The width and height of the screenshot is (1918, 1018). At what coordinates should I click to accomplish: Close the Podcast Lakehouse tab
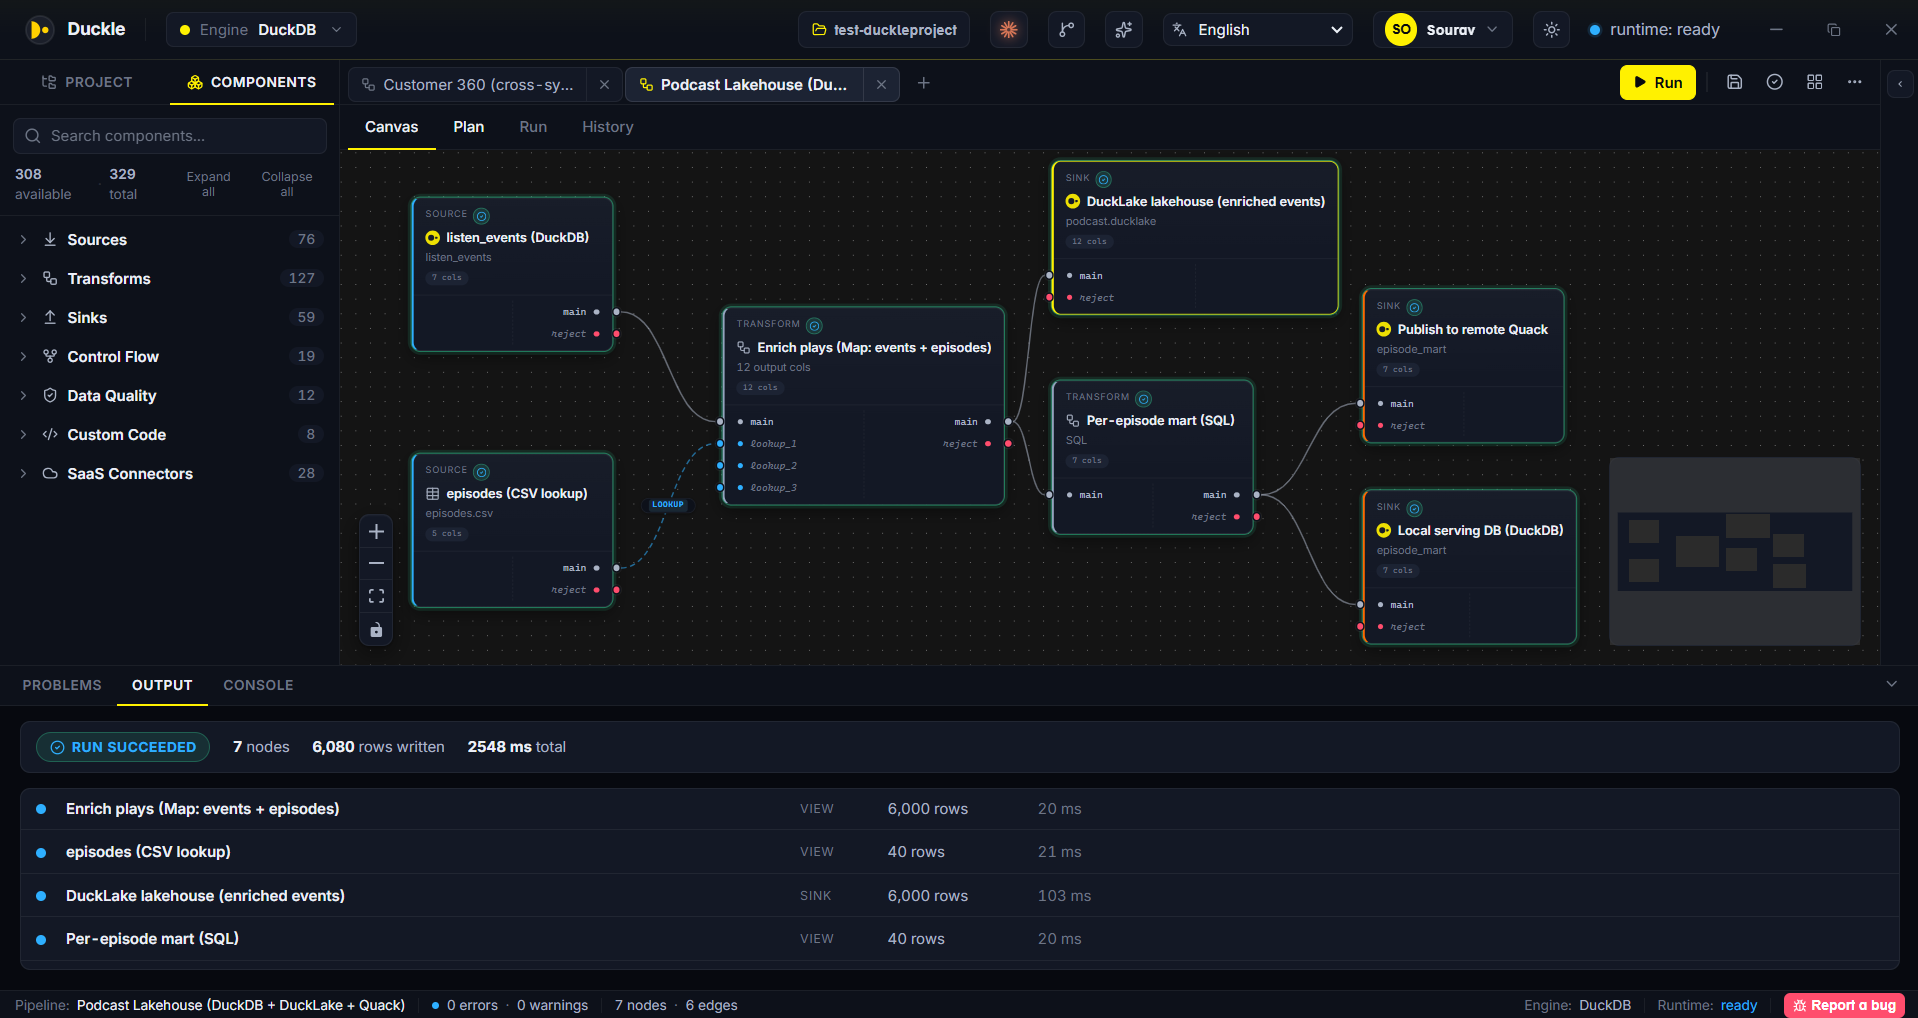(x=881, y=85)
